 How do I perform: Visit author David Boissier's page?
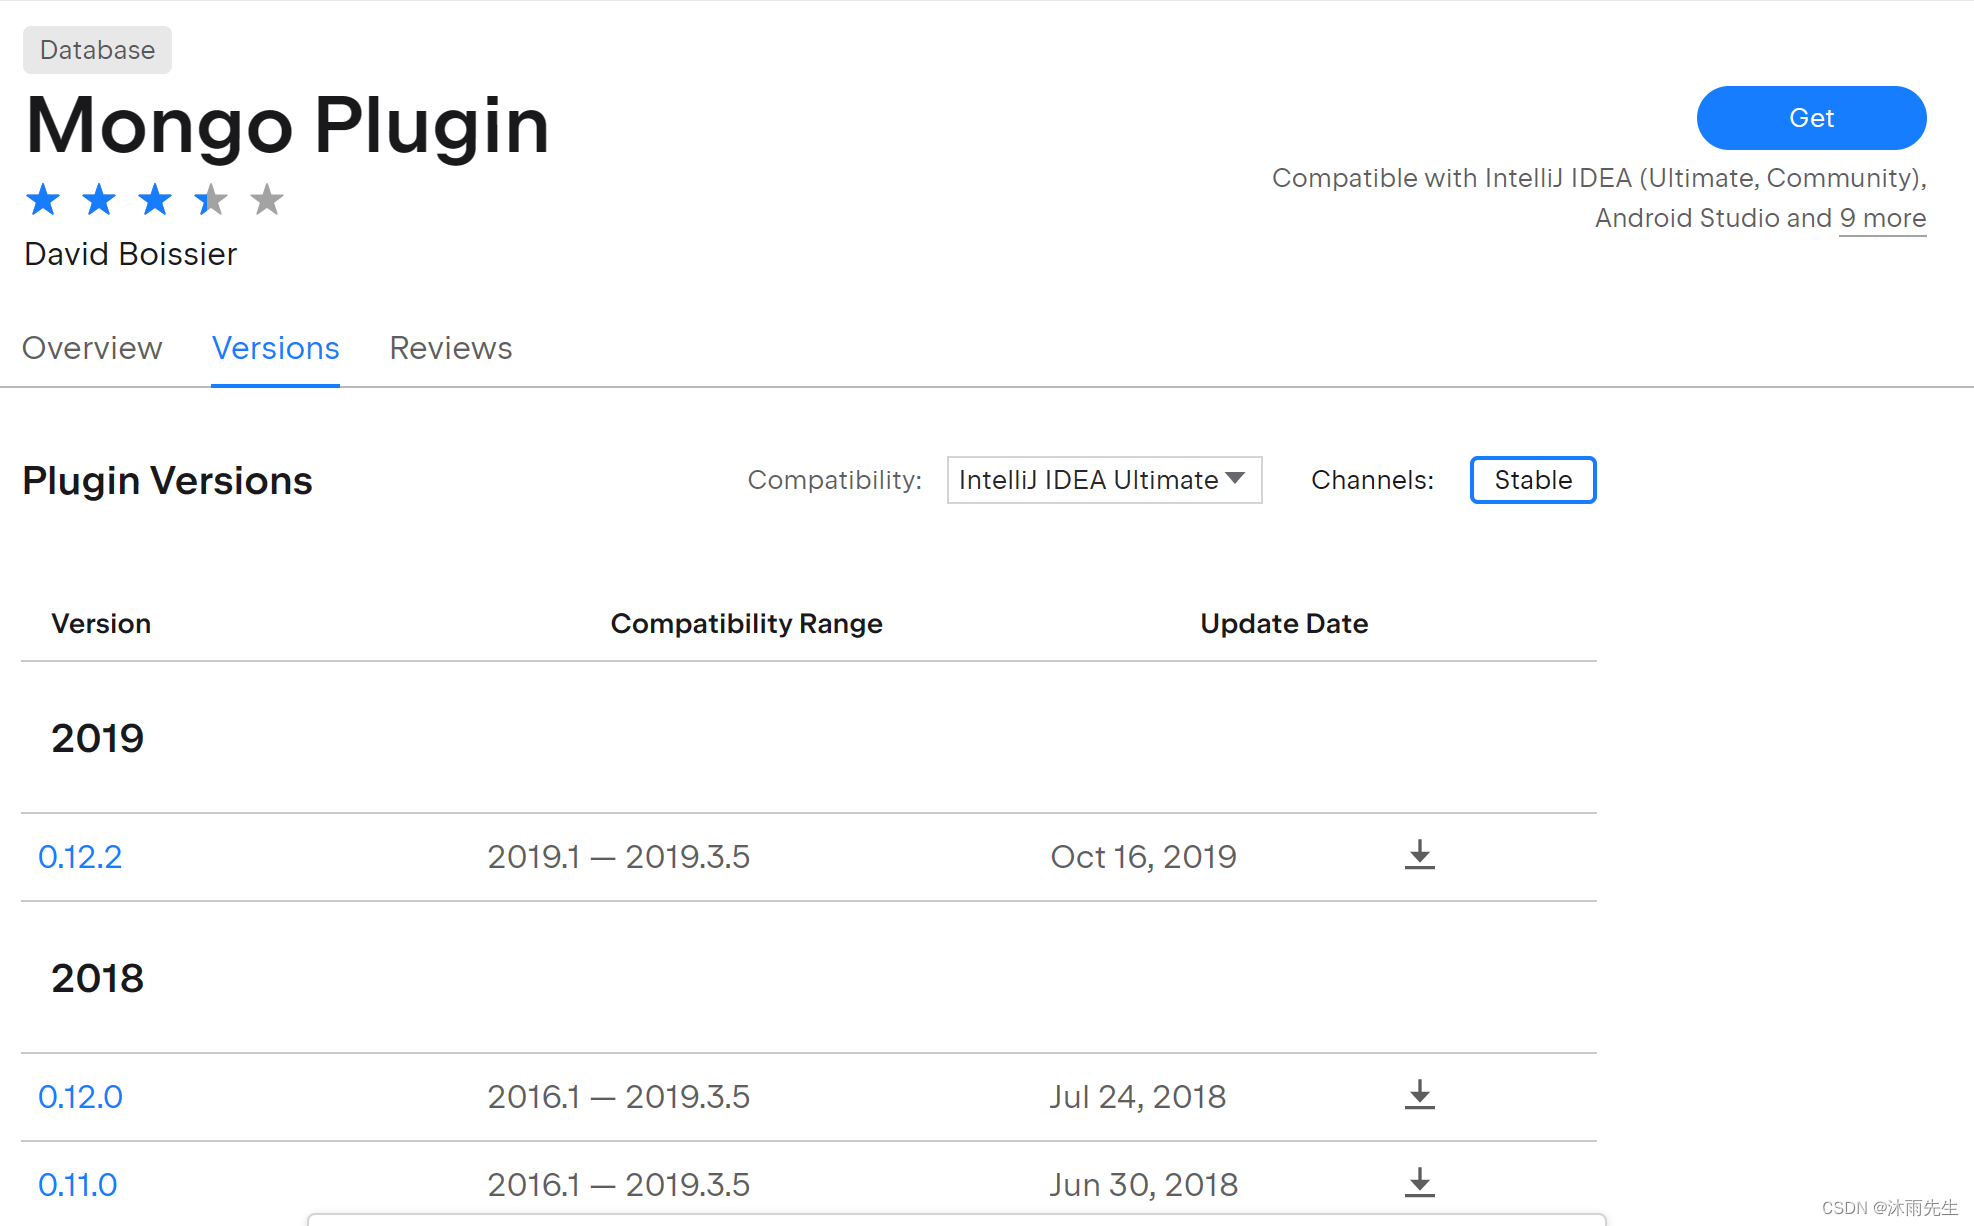[x=130, y=254]
